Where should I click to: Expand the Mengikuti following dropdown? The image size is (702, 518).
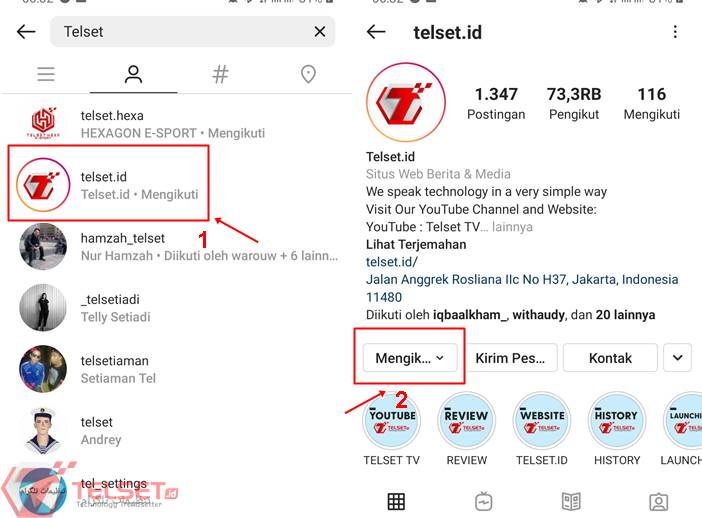pyautogui.click(x=410, y=358)
